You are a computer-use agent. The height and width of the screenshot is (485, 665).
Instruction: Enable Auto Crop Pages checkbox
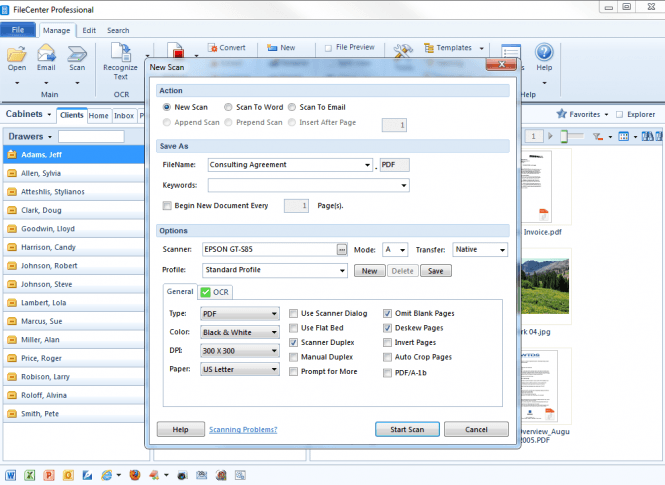click(x=387, y=357)
